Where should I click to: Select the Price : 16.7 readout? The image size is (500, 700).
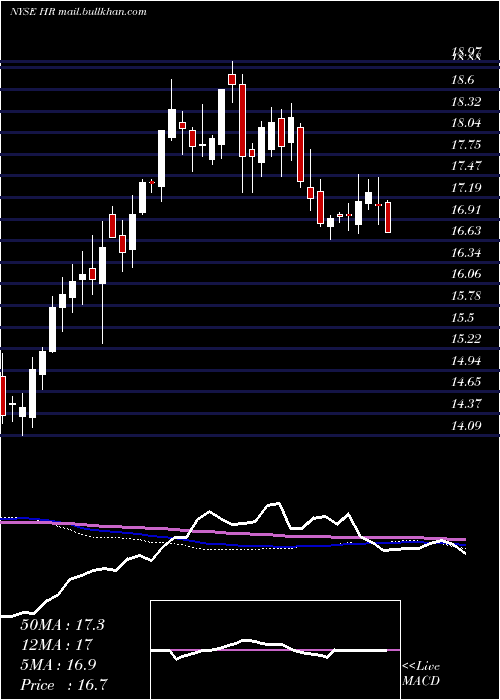[63, 684]
